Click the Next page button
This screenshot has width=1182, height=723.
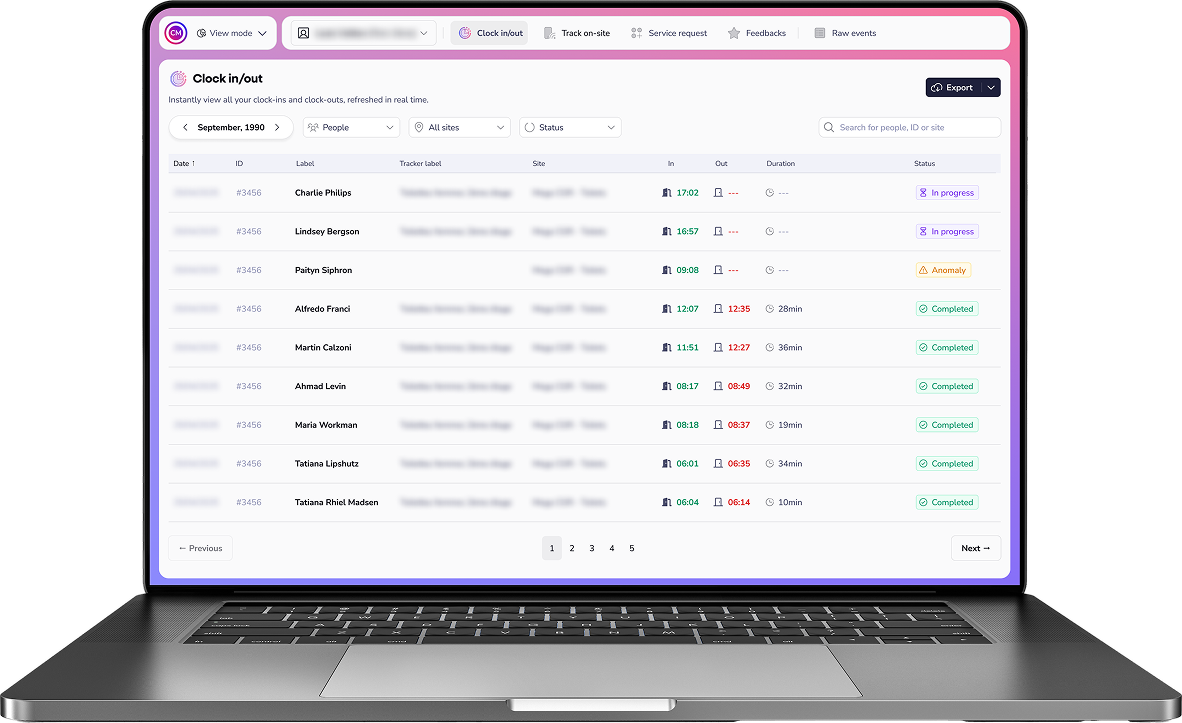tap(975, 548)
